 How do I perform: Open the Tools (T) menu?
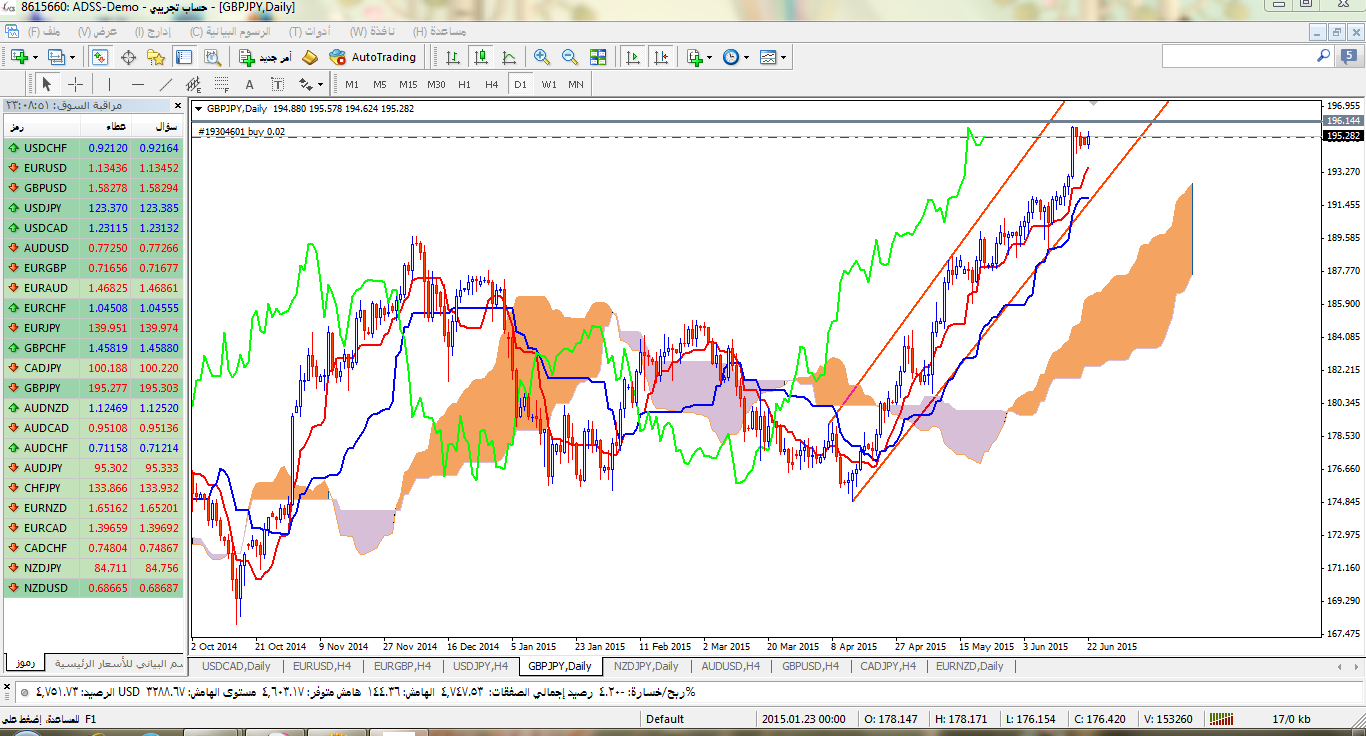pos(309,31)
